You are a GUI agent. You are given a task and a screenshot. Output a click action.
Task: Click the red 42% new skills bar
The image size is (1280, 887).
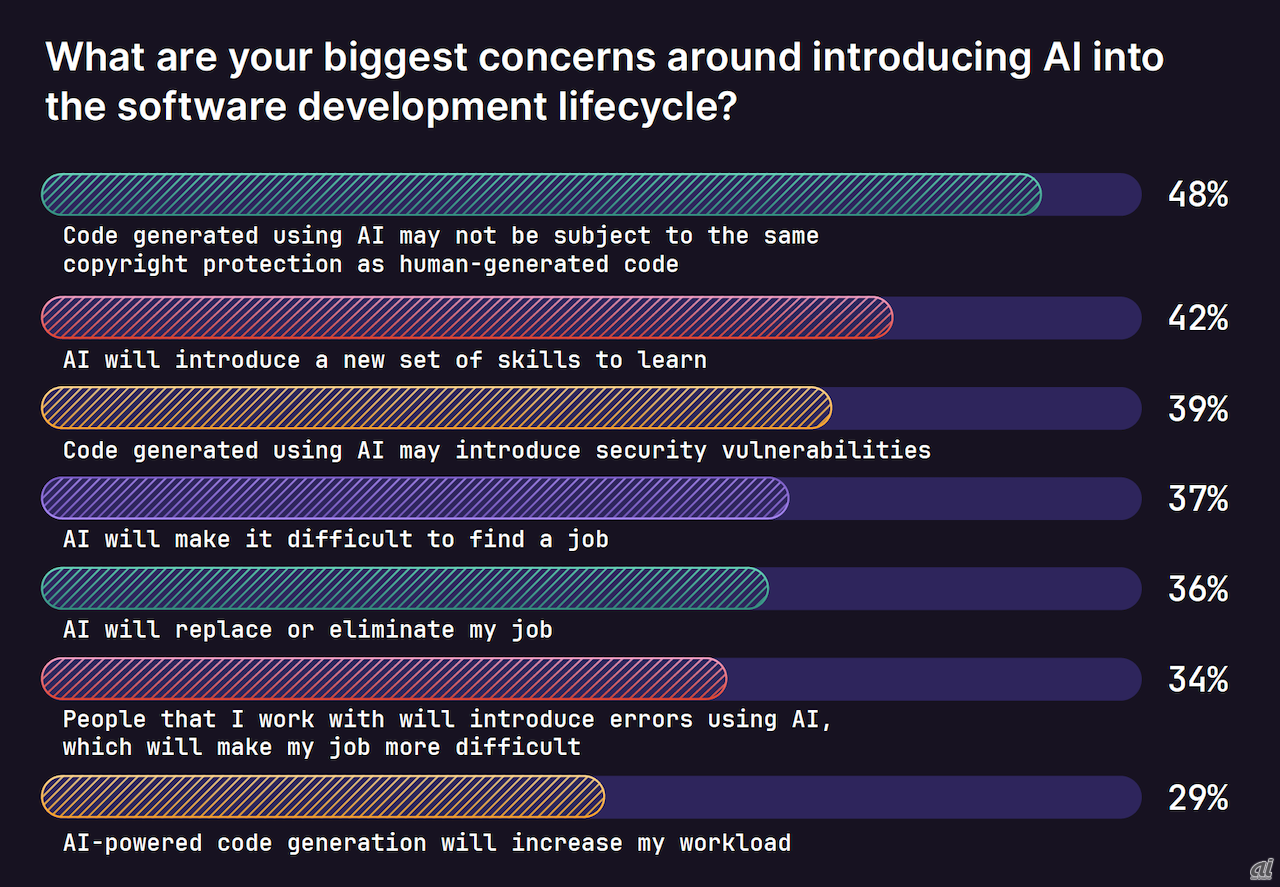467,318
